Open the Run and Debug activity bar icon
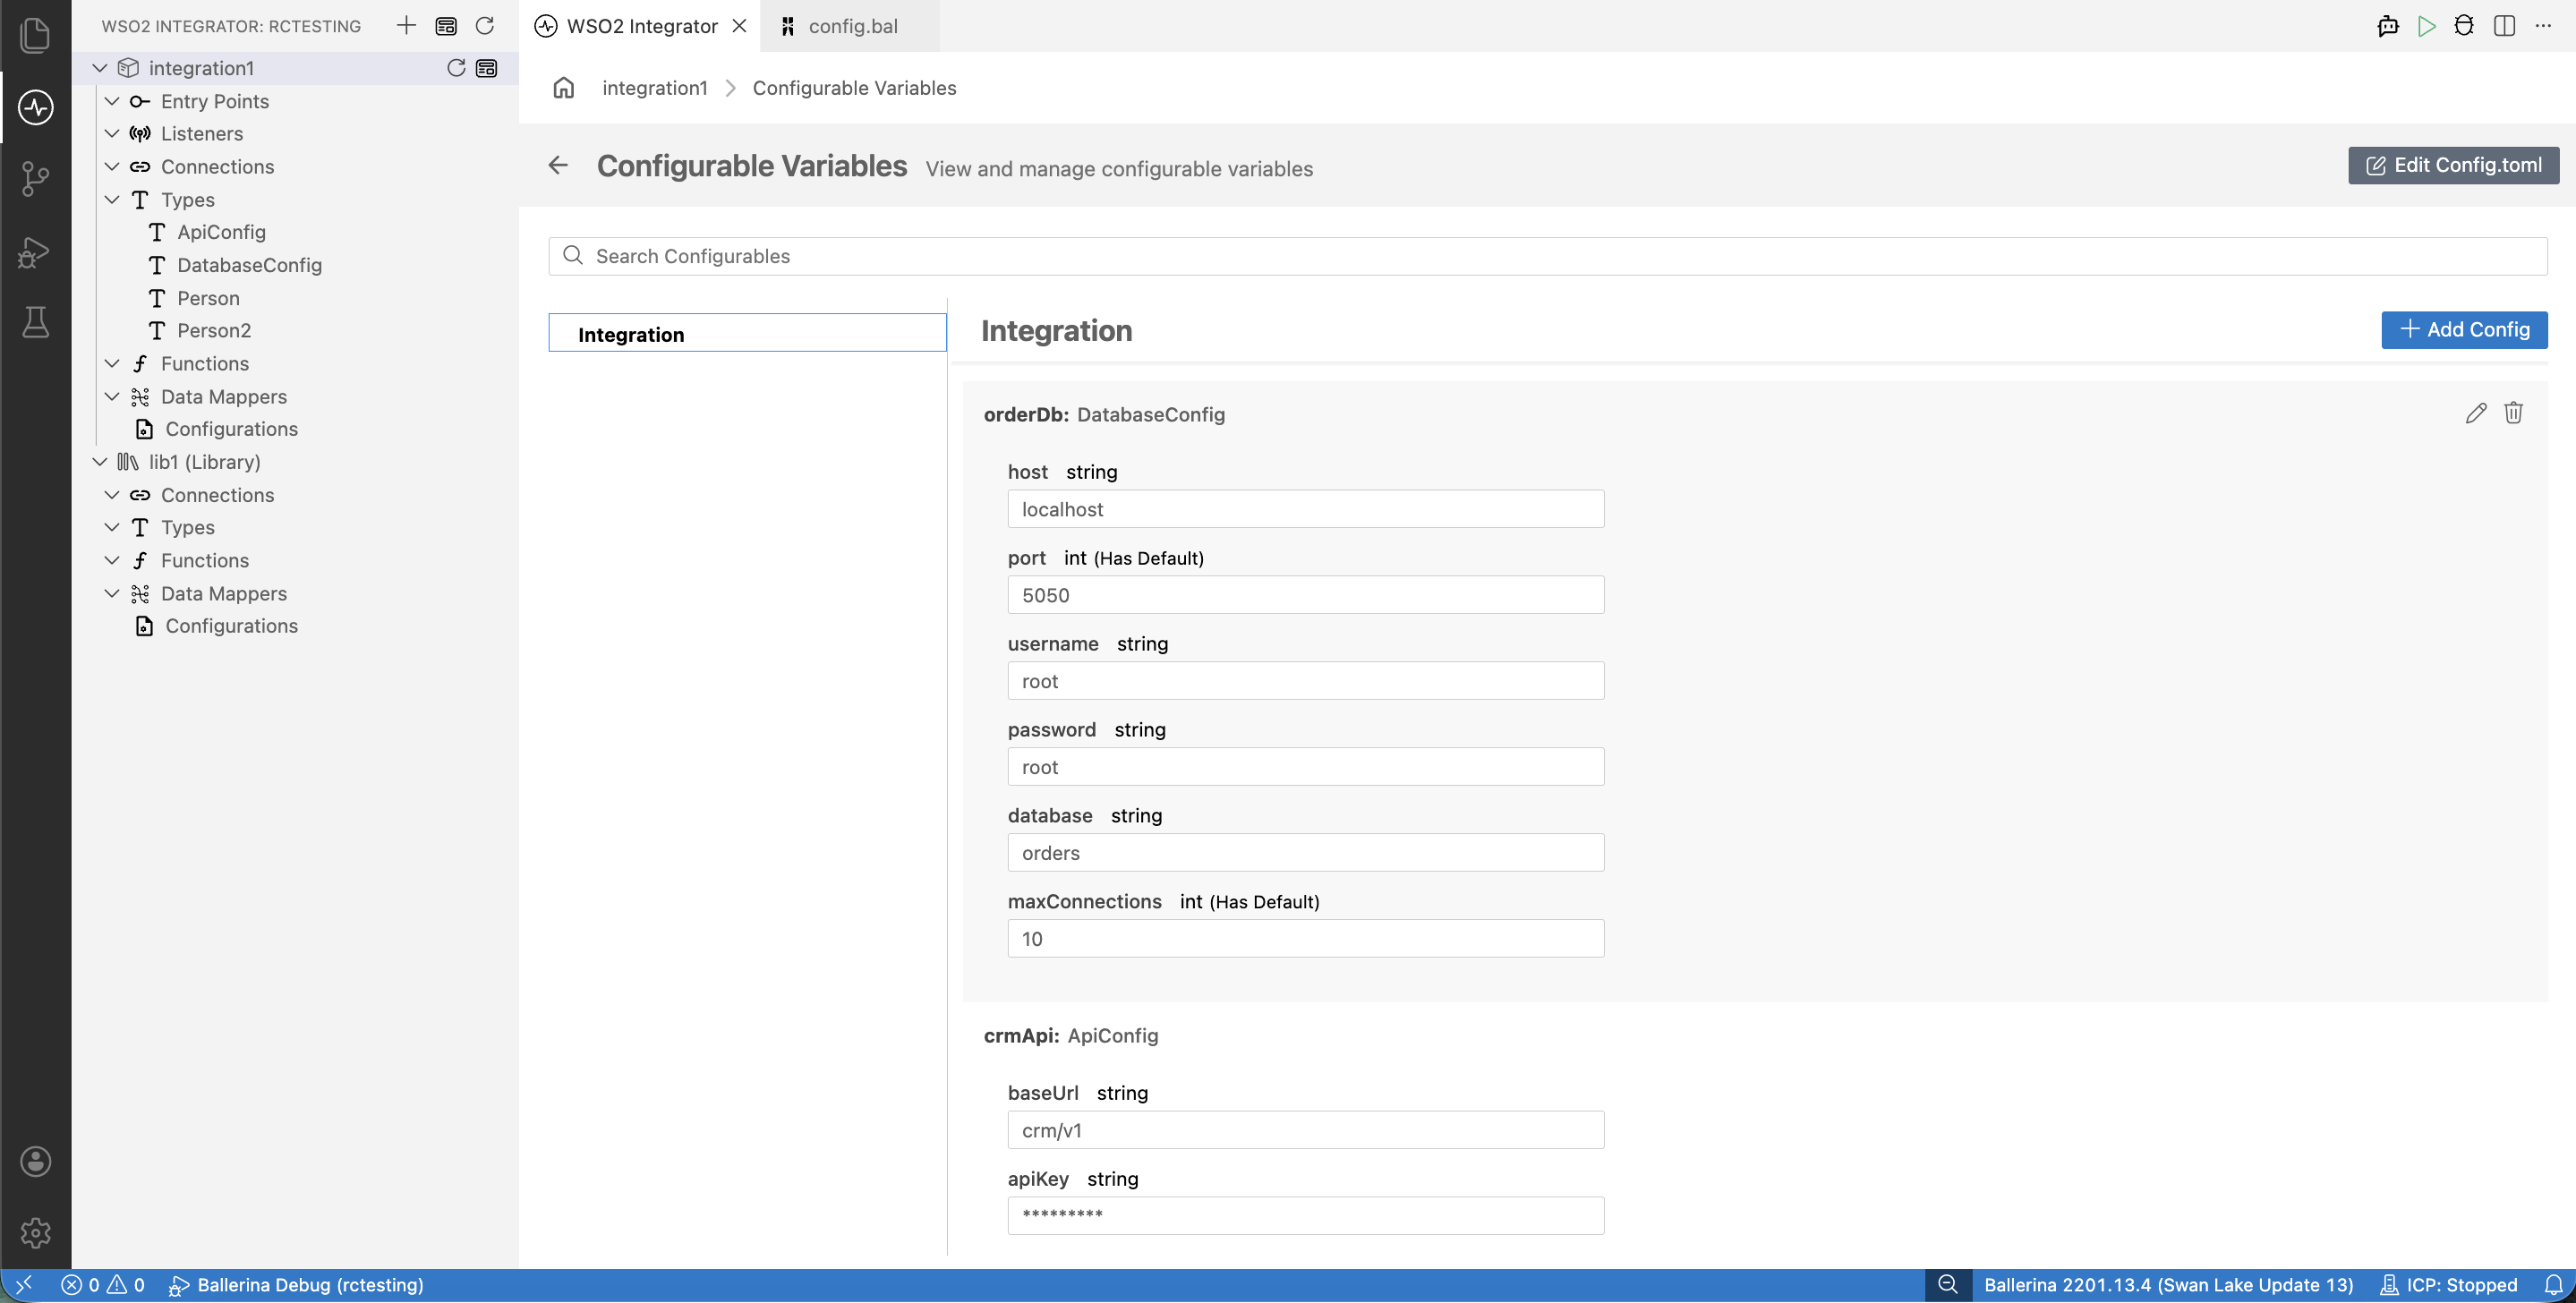Viewport: 2576px width, 1303px height. pyautogui.click(x=35, y=252)
